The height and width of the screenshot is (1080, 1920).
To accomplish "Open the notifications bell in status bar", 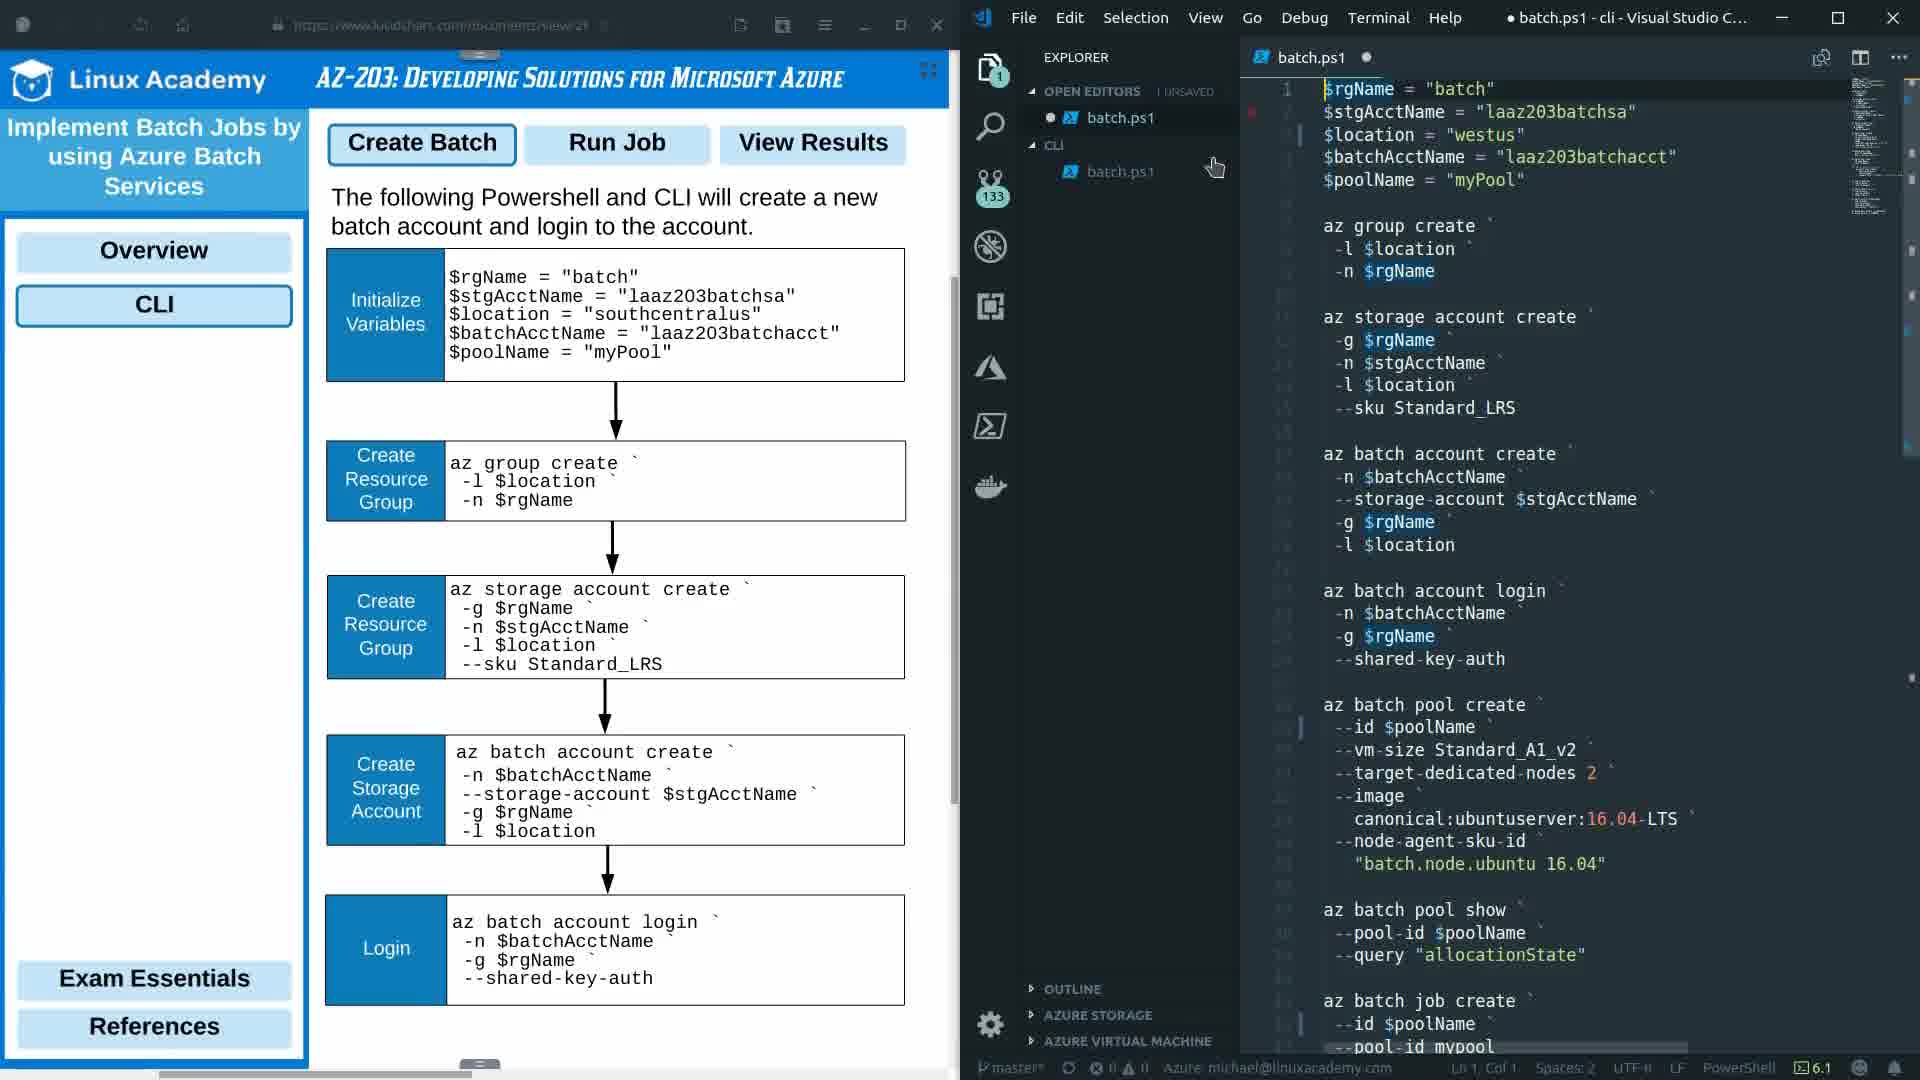I will click(1894, 1067).
